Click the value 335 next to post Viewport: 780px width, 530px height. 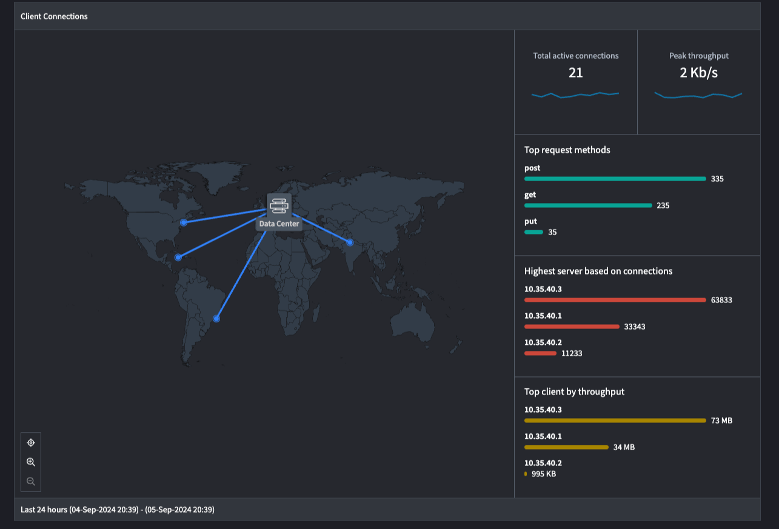[717, 179]
